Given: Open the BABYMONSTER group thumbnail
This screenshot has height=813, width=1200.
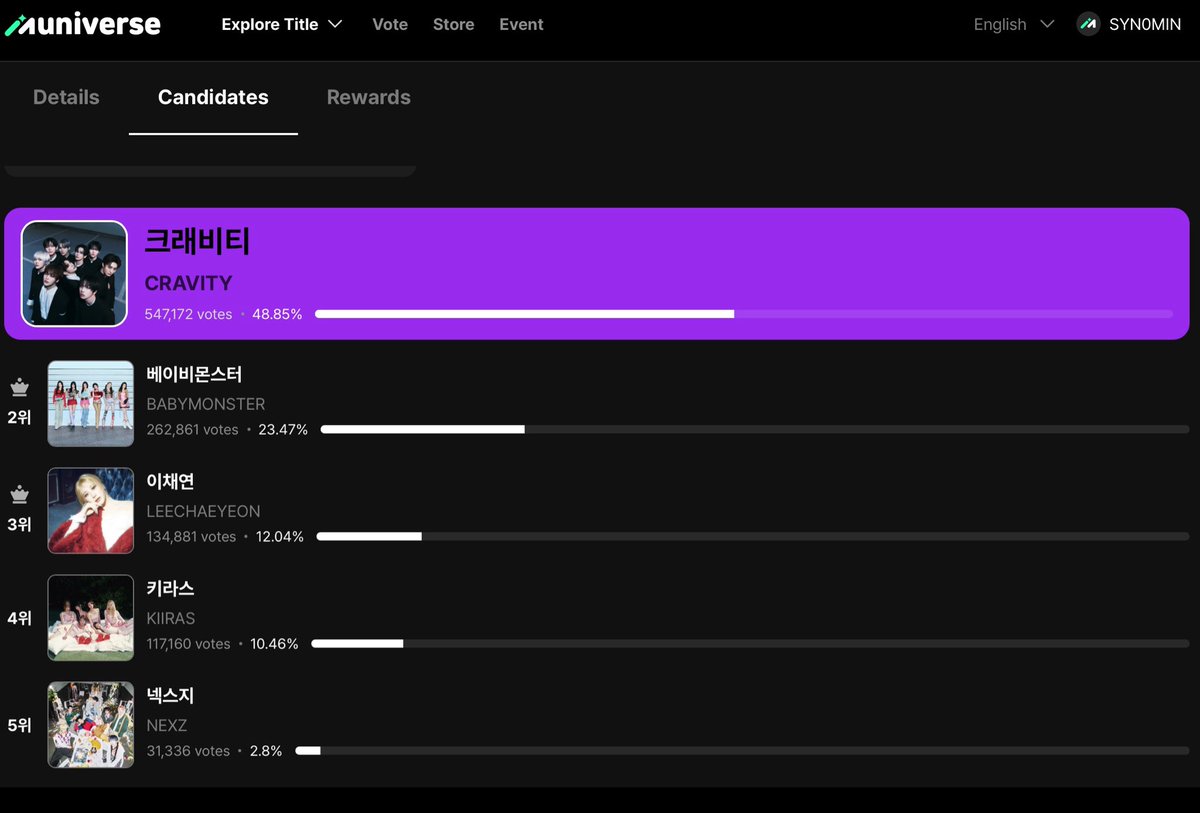Looking at the screenshot, I should coord(90,403).
